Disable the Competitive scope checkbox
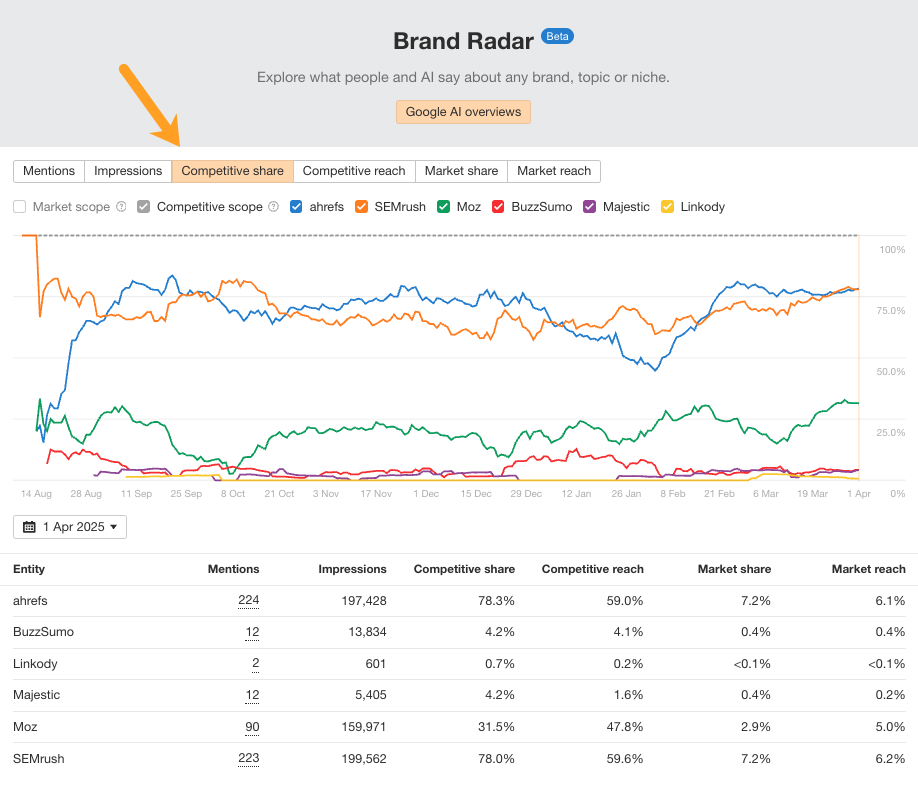This screenshot has width=918, height=785. point(142,207)
